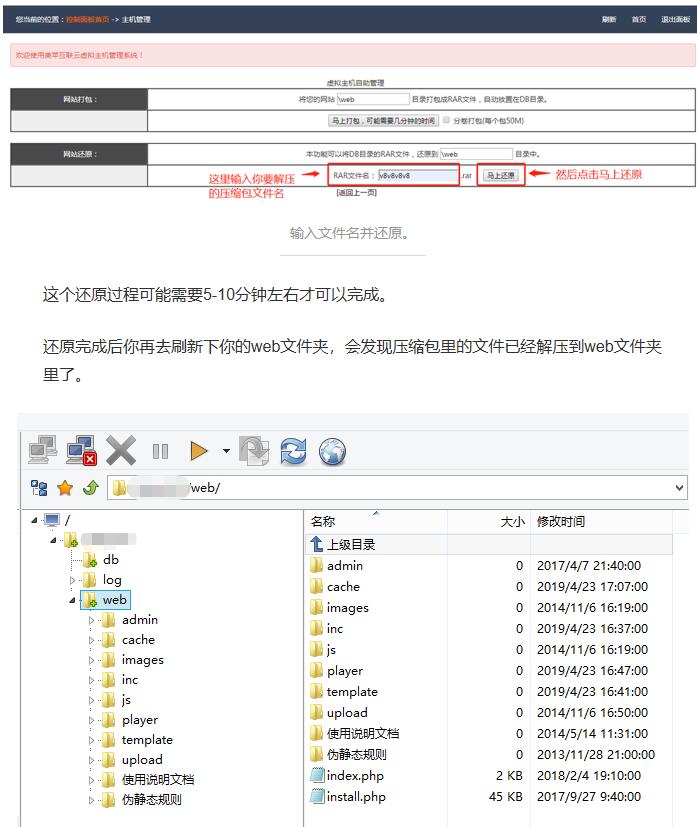This screenshot has height=827, width=697.
Task: Select the player folder in the file list
Action: tap(345, 671)
